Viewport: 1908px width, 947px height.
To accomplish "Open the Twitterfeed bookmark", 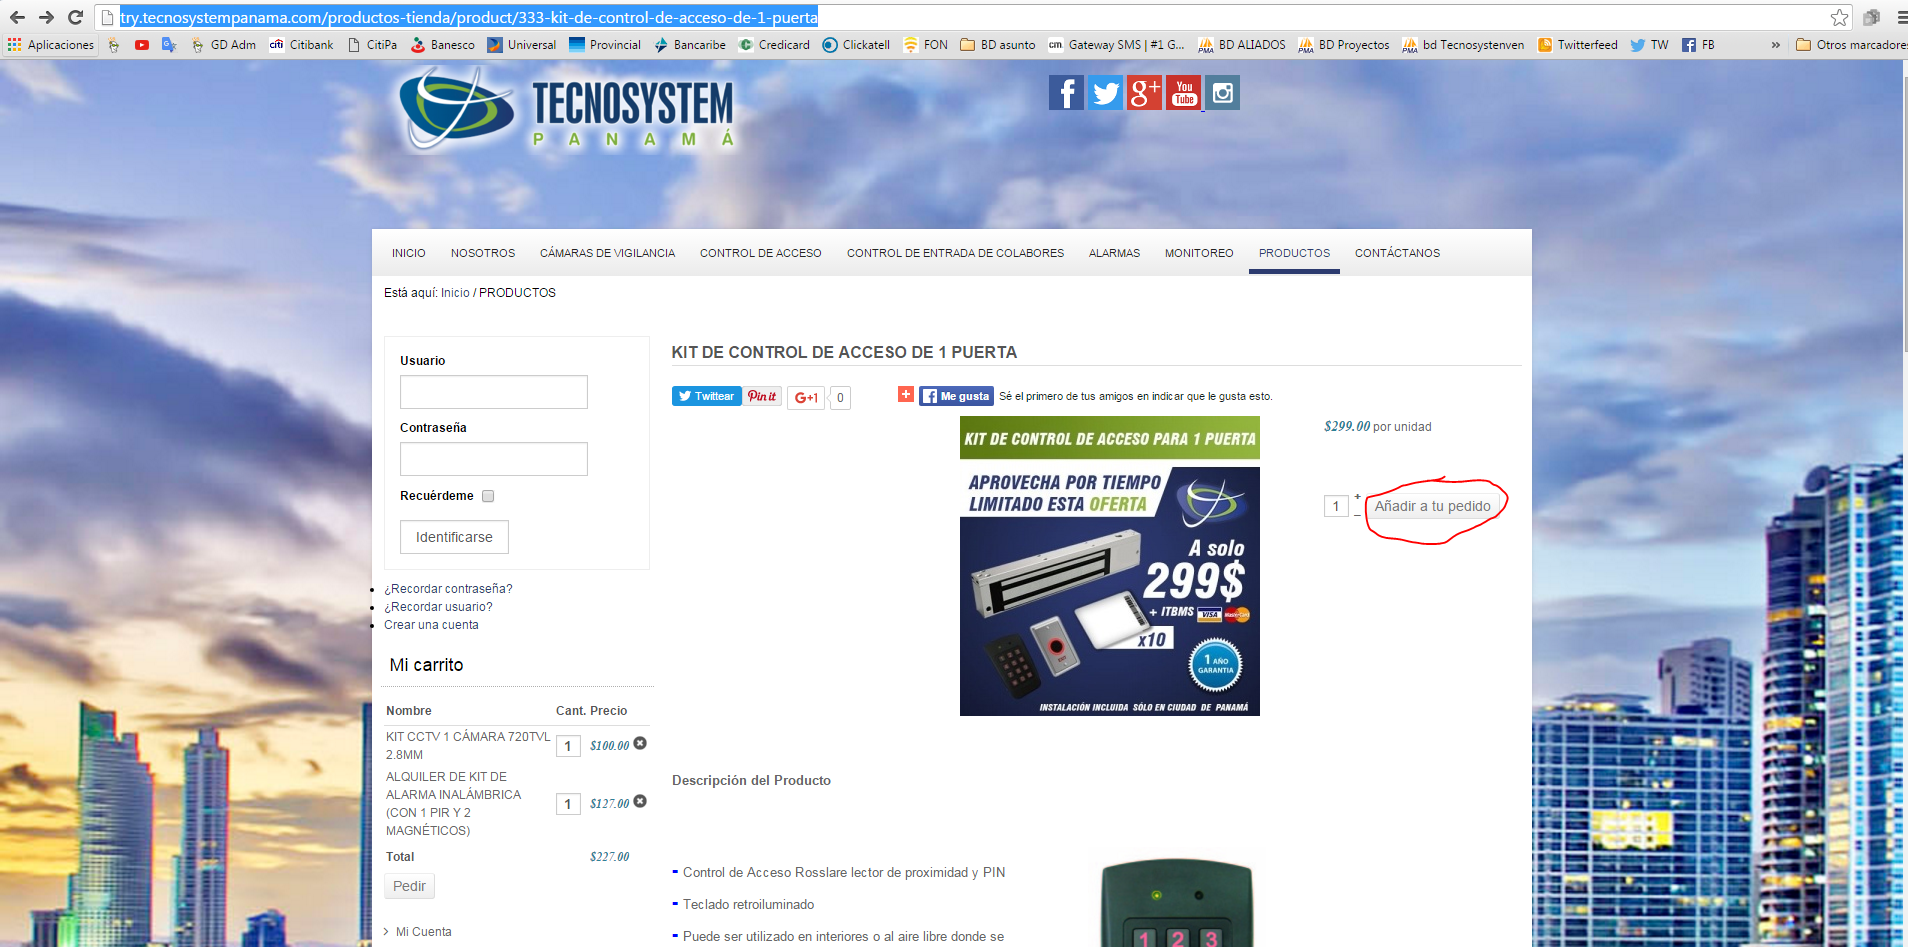I will [1577, 45].
